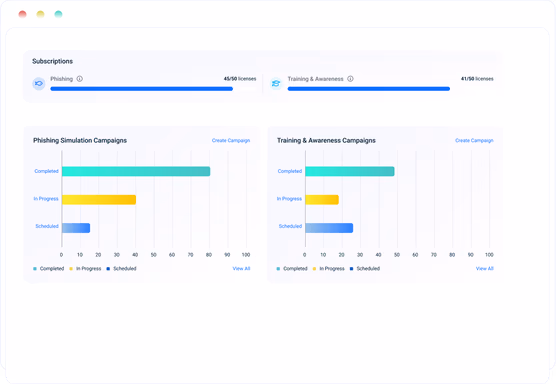Toggle In Progress legend in Phishing Simulation chart
The image size is (556, 384).
coord(85,269)
